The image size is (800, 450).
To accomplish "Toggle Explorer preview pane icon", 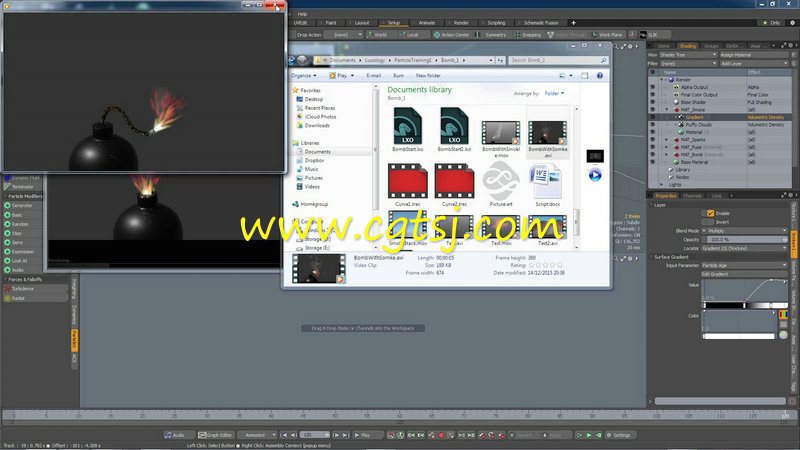I will pos(585,76).
